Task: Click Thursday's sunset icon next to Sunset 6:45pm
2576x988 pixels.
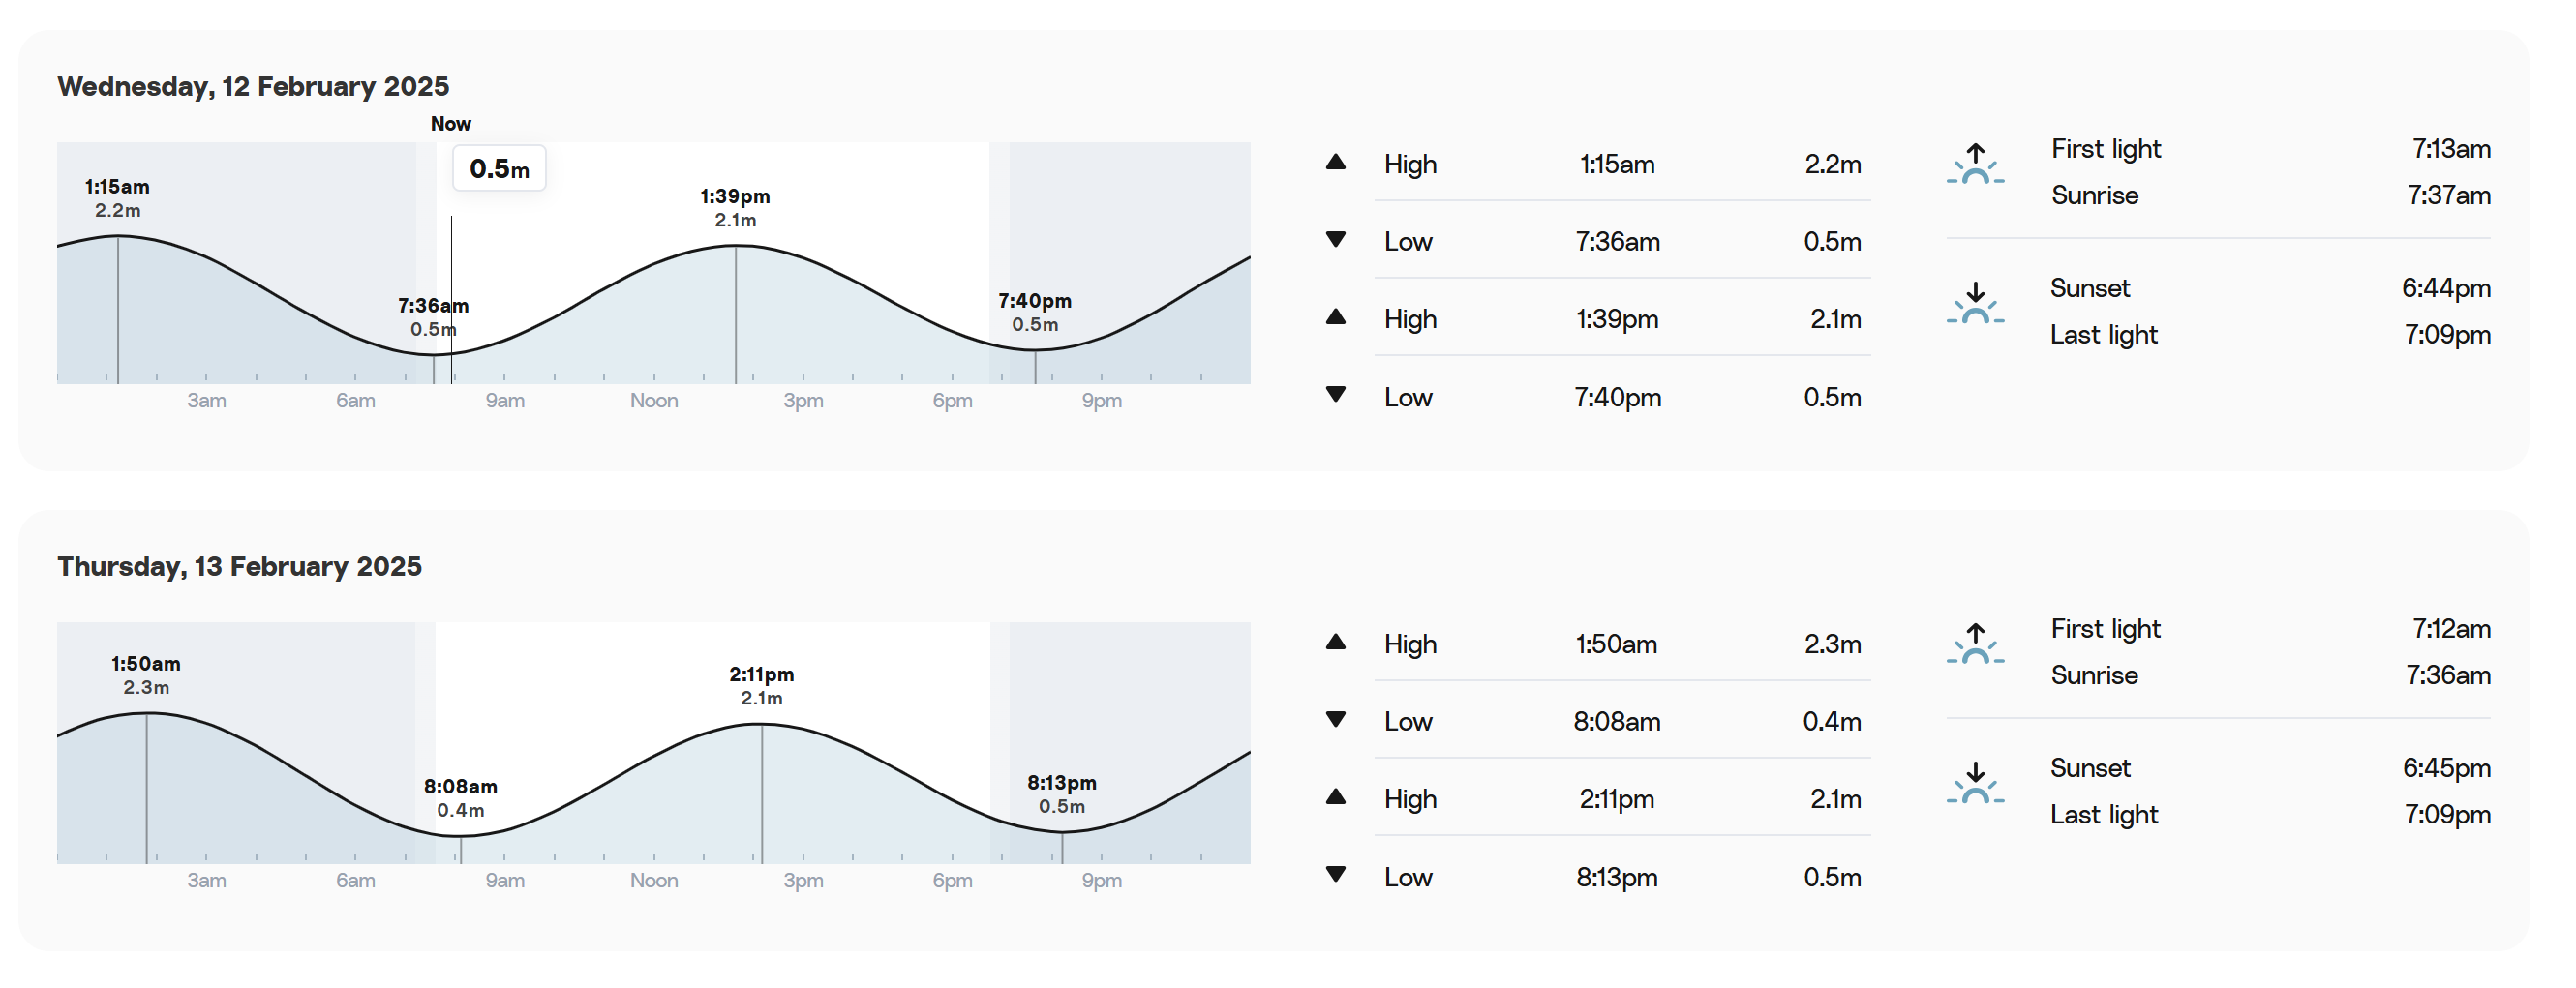Action: (x=1975, y=784)
